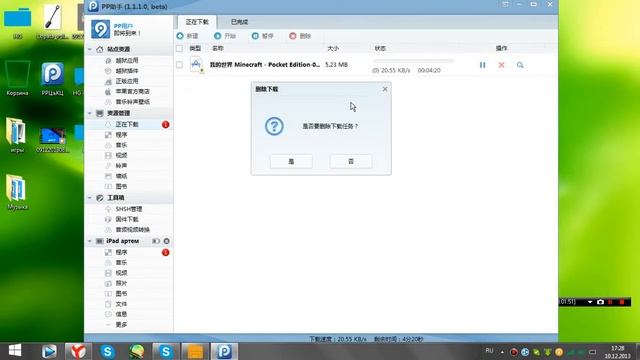Click RU language indicator in tray
640x360 pixels.
click(489, 351)
